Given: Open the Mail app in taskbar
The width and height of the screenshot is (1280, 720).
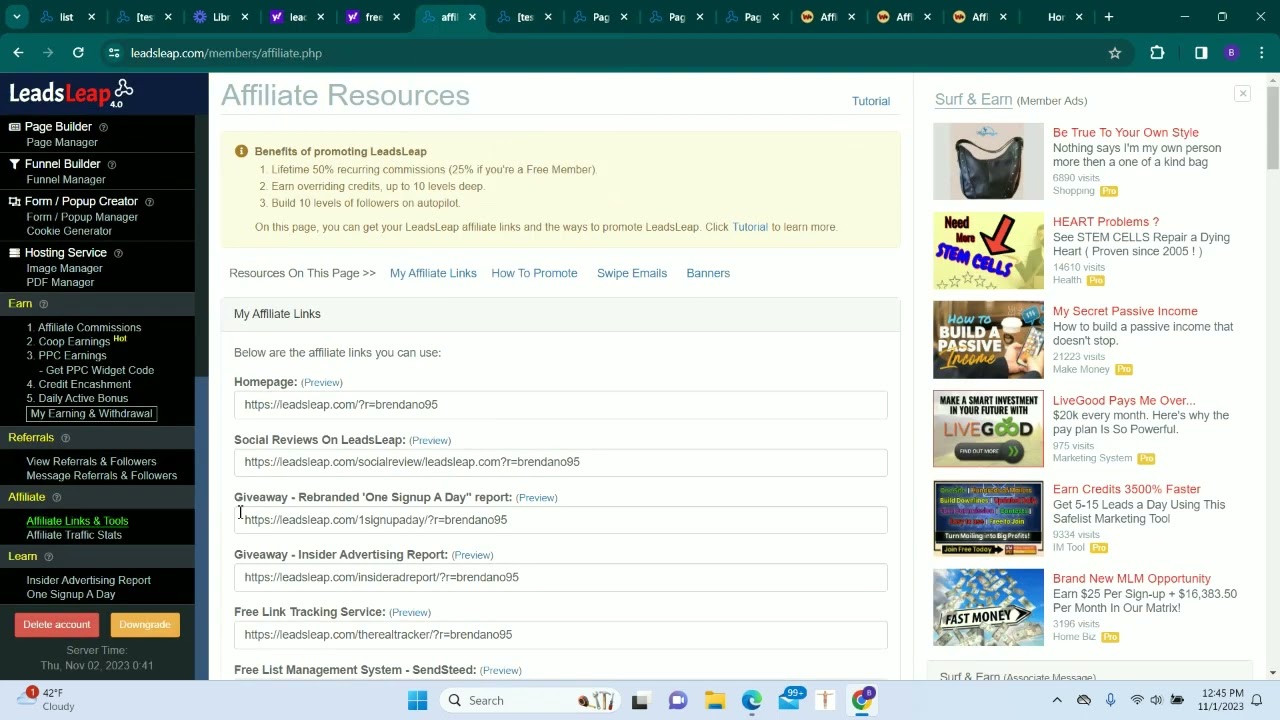Looking at the screenshot, I should [789, 700].
